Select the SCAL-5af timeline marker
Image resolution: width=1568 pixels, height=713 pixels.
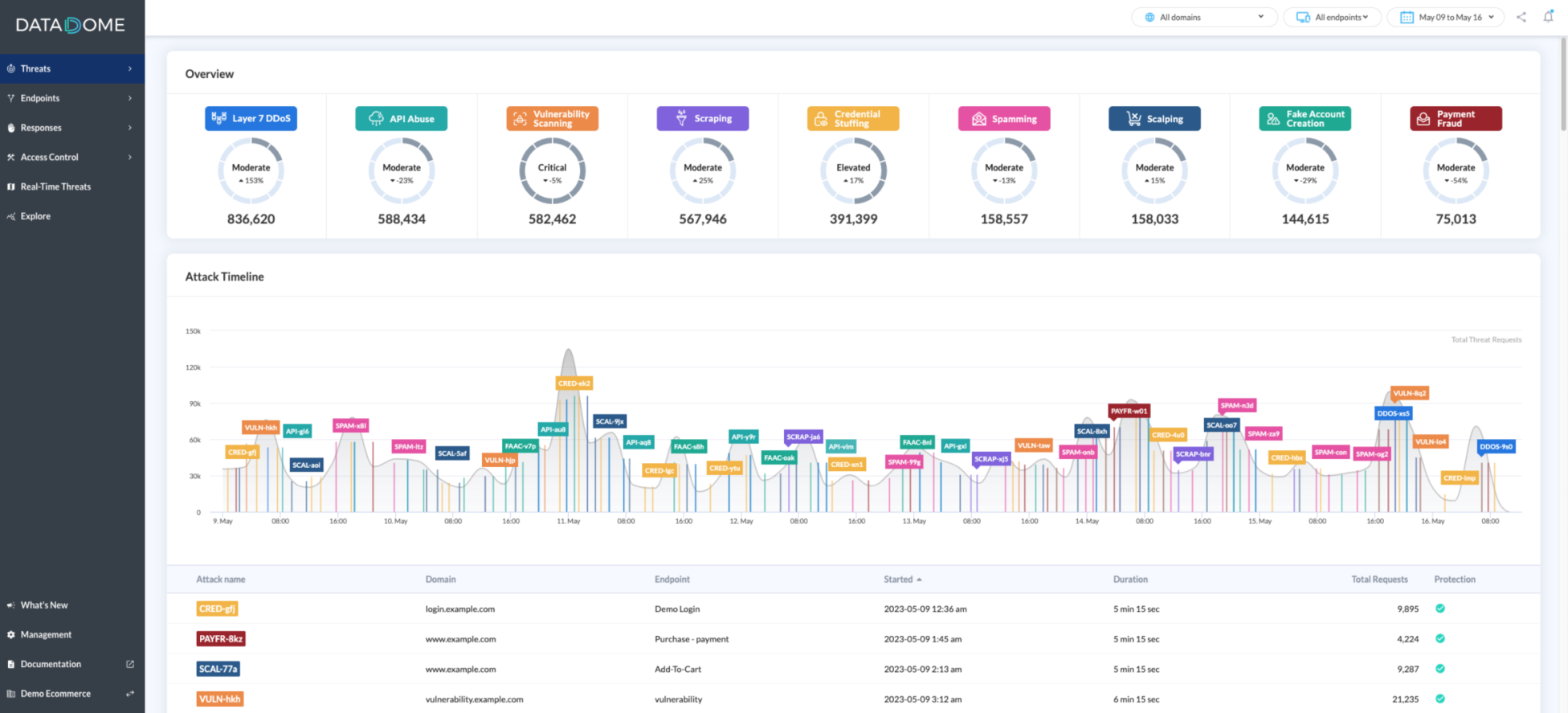[452, 453]
